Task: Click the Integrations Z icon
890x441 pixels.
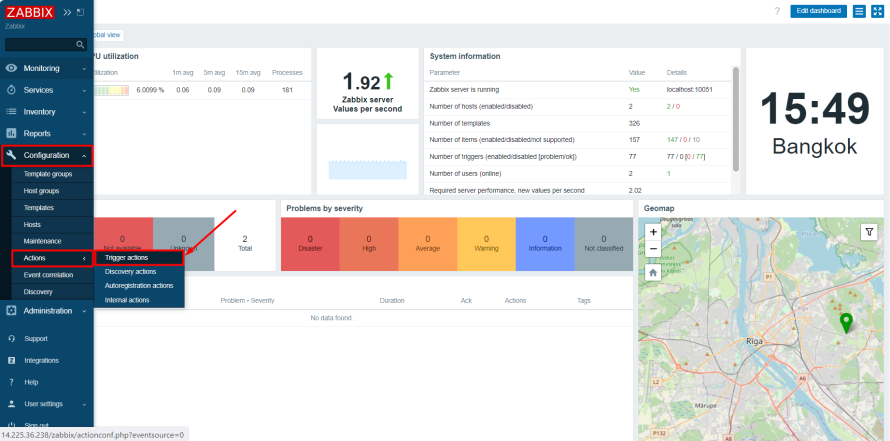Action: tap(11, 360)
